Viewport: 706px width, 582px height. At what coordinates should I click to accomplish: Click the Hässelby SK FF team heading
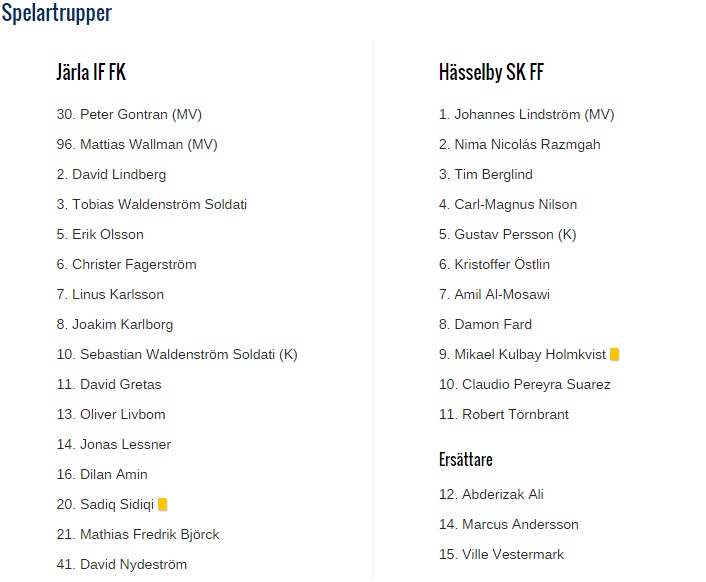pyautogui.click(x=491, y=72)
